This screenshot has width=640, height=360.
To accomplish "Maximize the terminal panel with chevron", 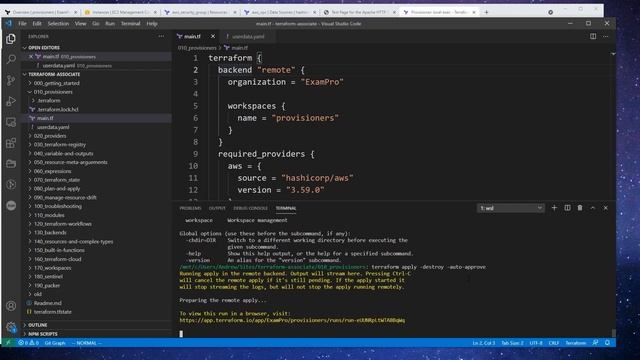I will (x=593, y=208).
